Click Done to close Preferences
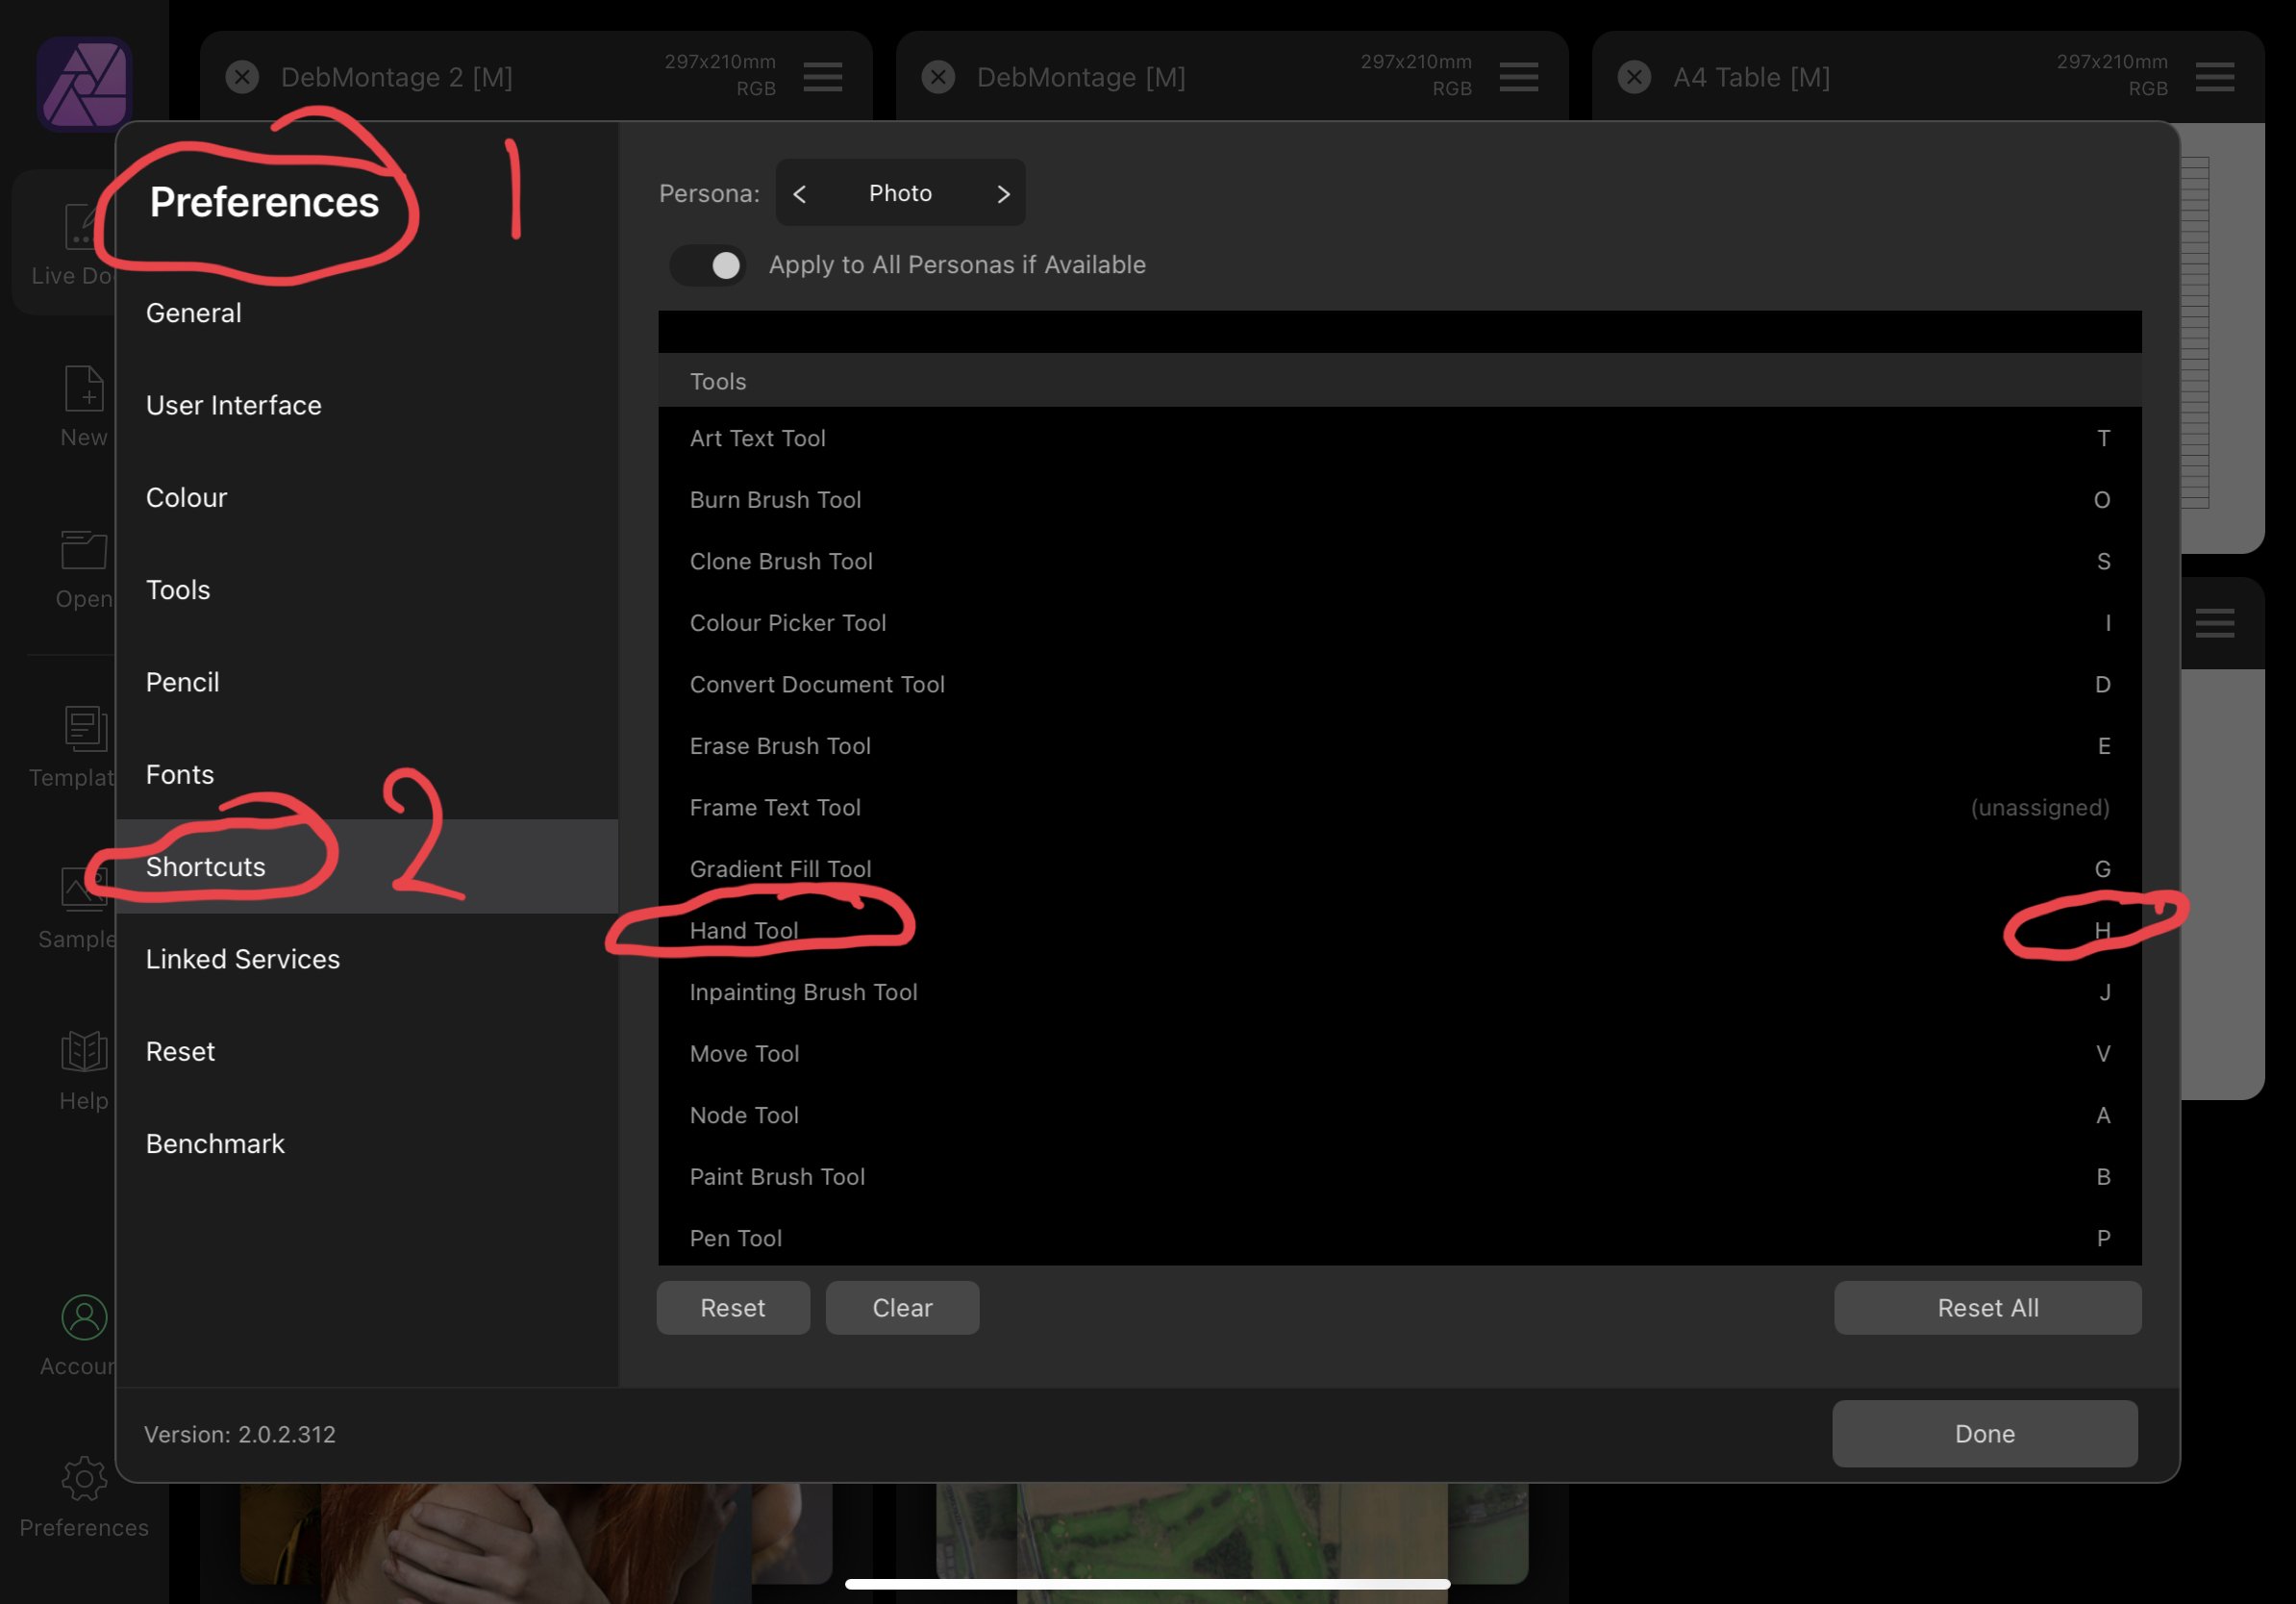This screenshot has height=1604, width=2296. pyautogui.click(x=1984, y=1433)
